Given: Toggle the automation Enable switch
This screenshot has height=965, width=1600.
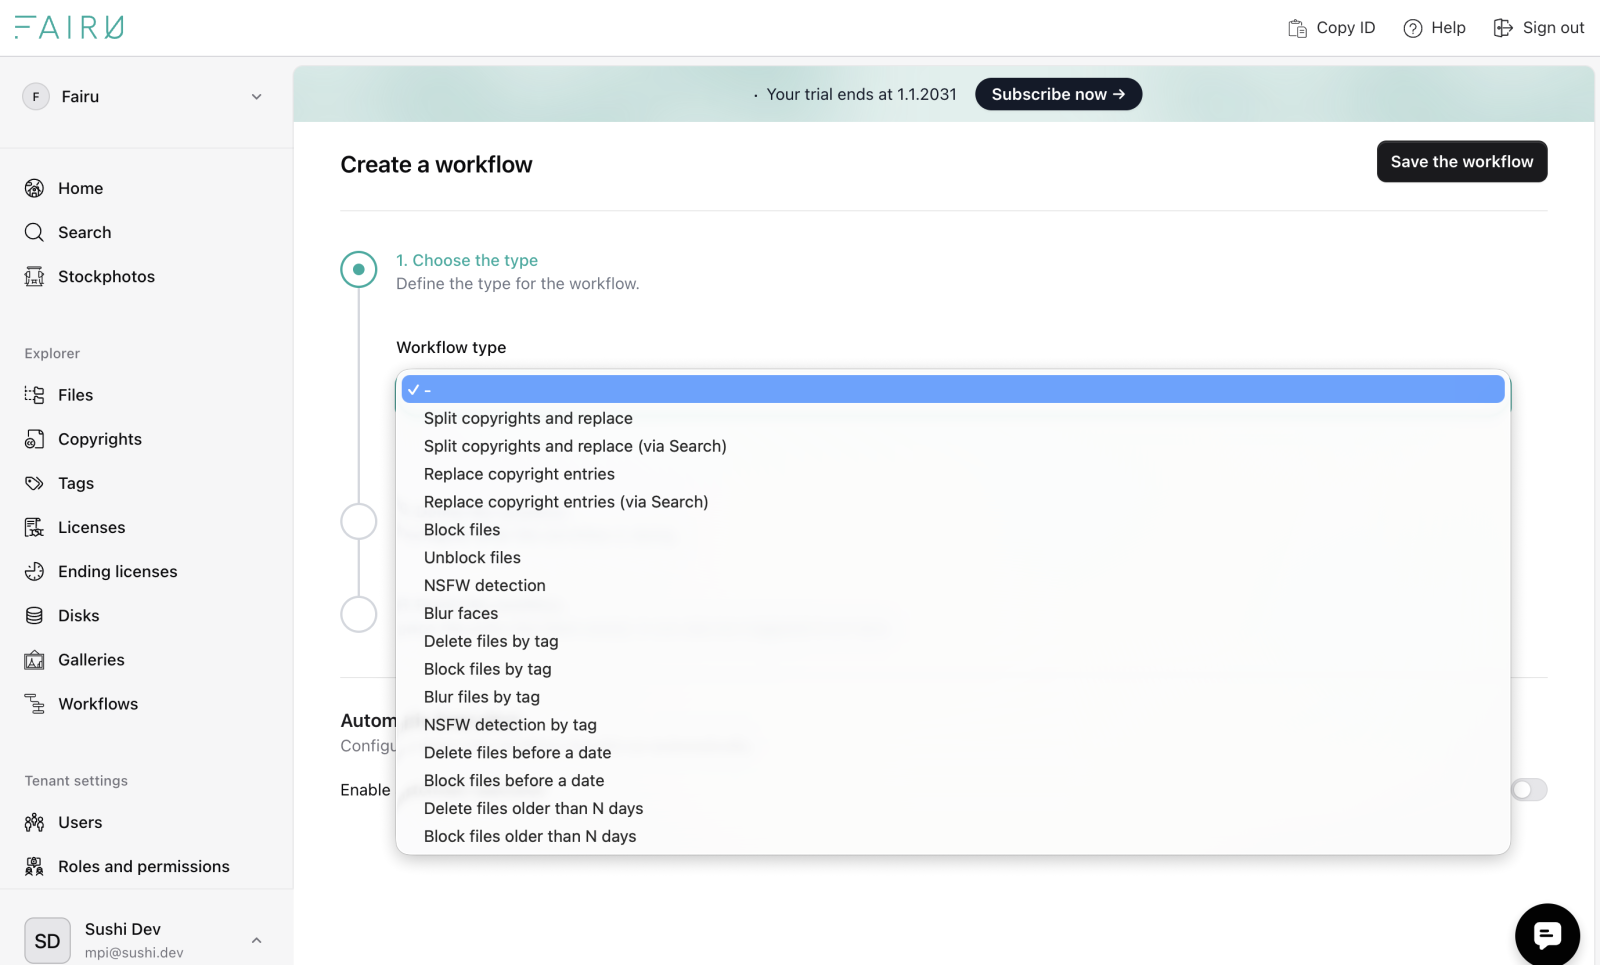Looking at the screenshot, I should (x=1528, y=790).
